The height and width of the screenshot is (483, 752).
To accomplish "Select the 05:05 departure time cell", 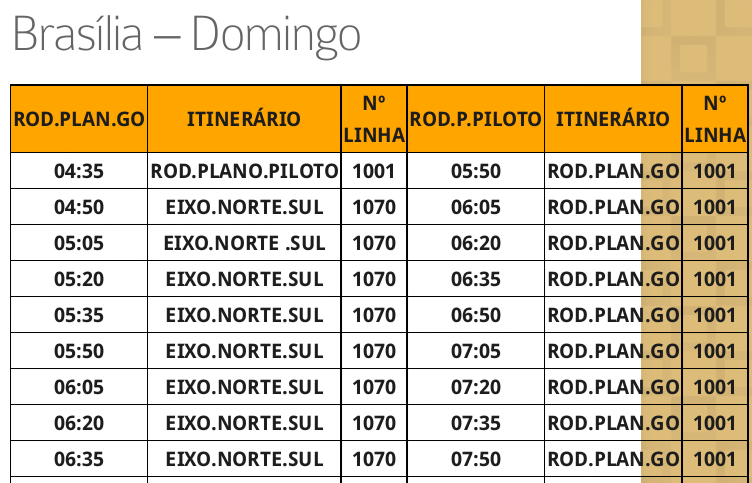I will (79, 243).
